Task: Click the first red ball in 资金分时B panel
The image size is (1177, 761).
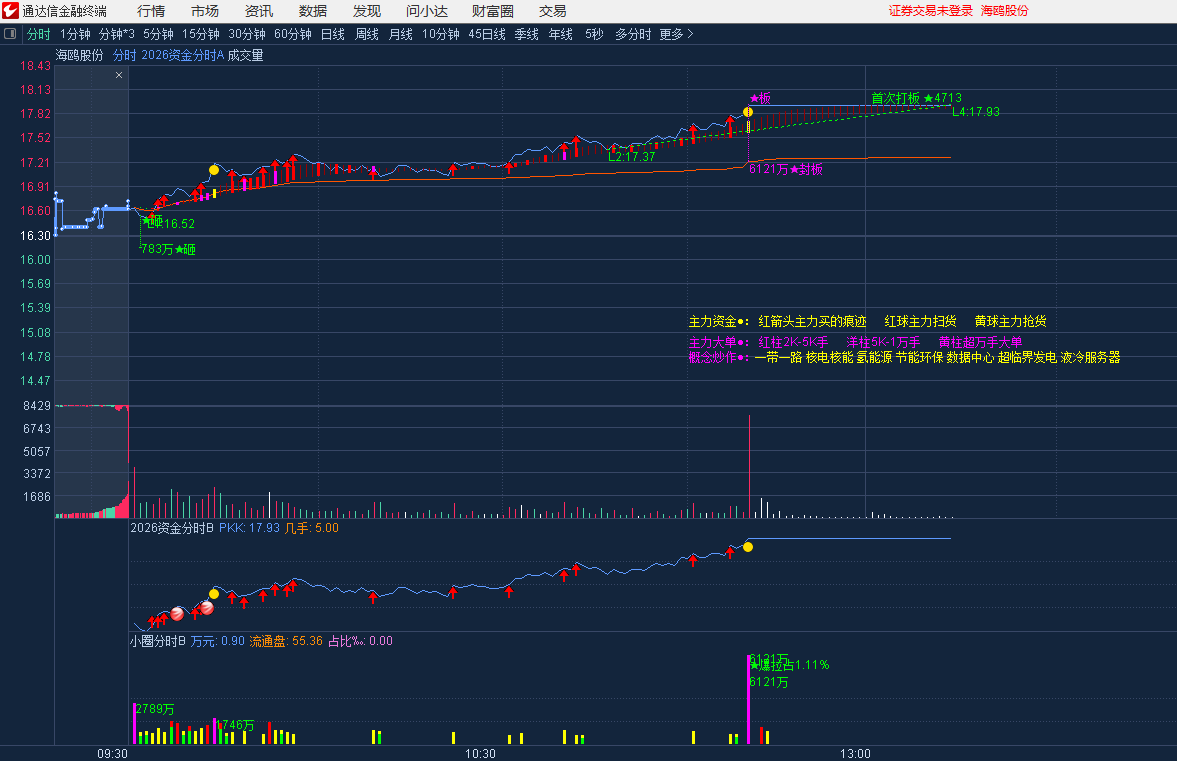Action: click(177, 613)
